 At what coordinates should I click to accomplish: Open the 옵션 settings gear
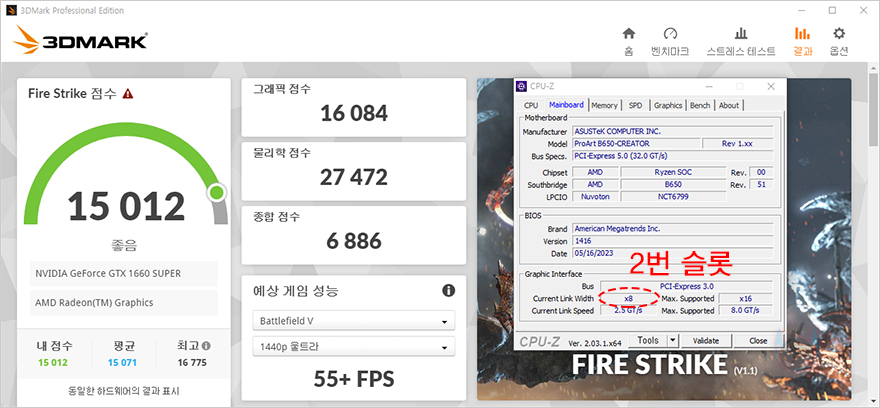pyautogui.click(x=838, y=41)
